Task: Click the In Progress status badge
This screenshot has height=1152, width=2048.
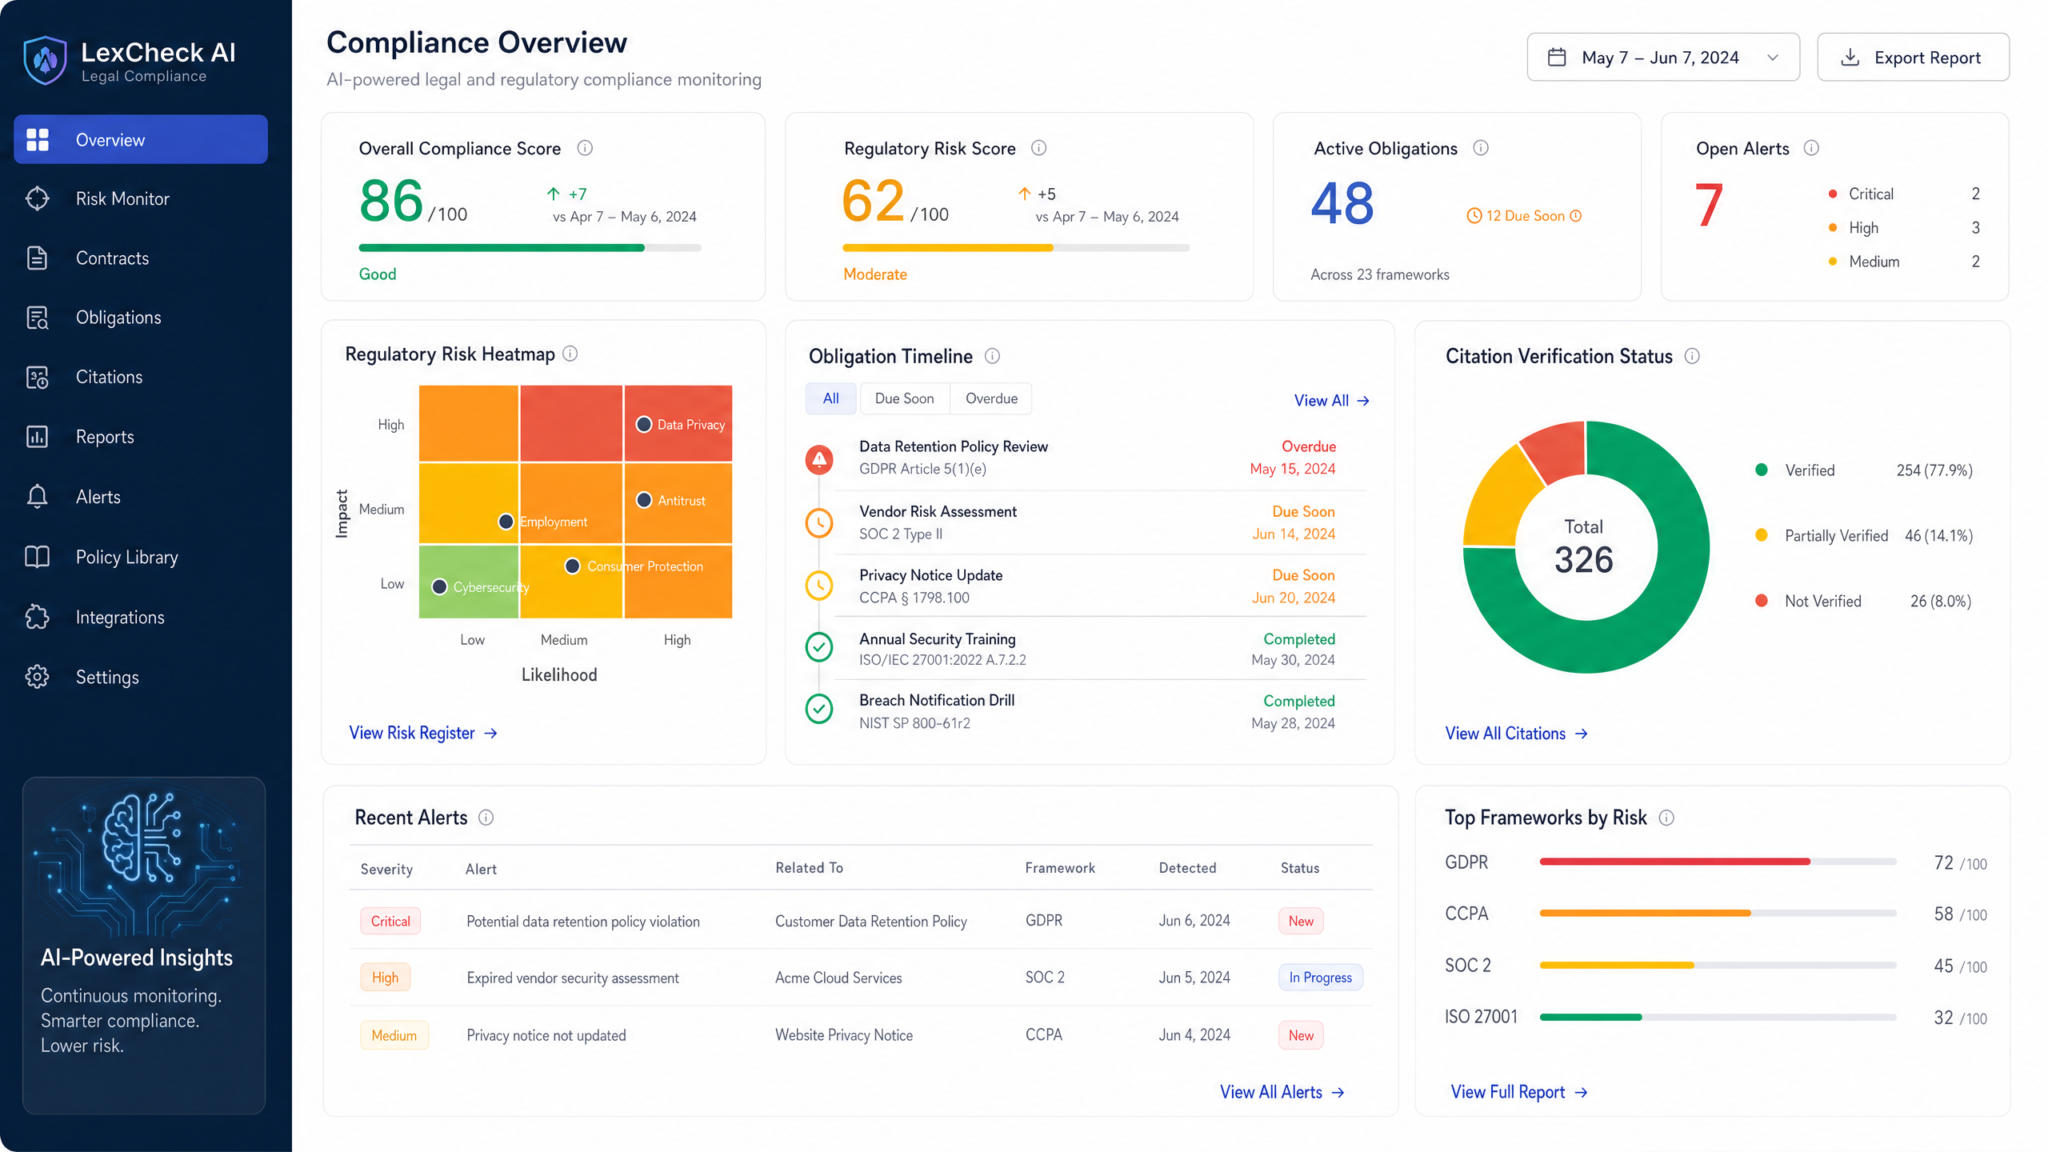Action: pyautogui.click(x=1320, y=977)
